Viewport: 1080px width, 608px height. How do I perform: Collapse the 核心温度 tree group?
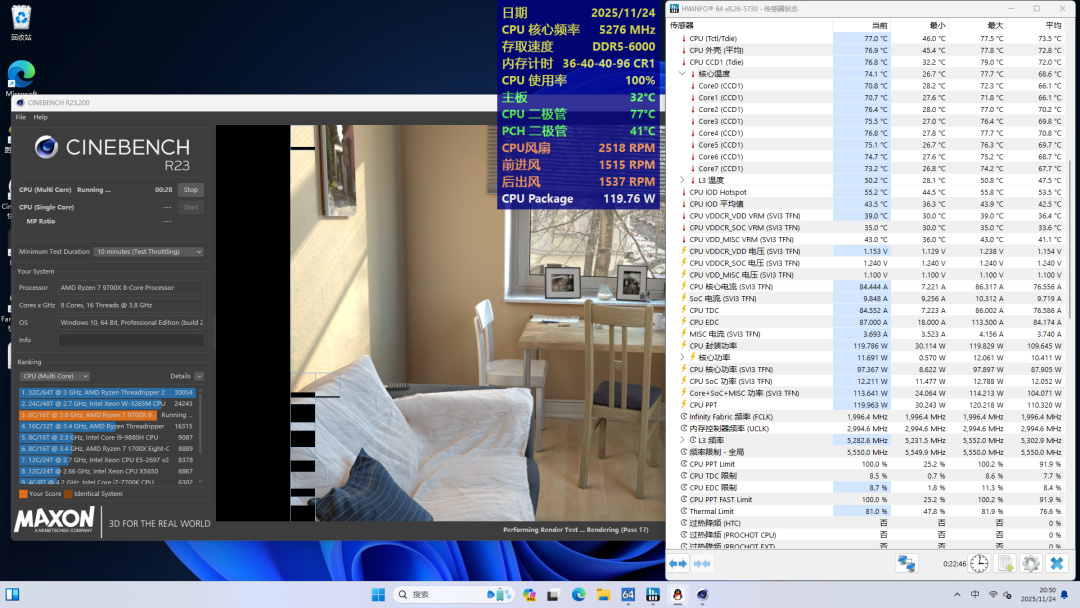pos(683,74)
